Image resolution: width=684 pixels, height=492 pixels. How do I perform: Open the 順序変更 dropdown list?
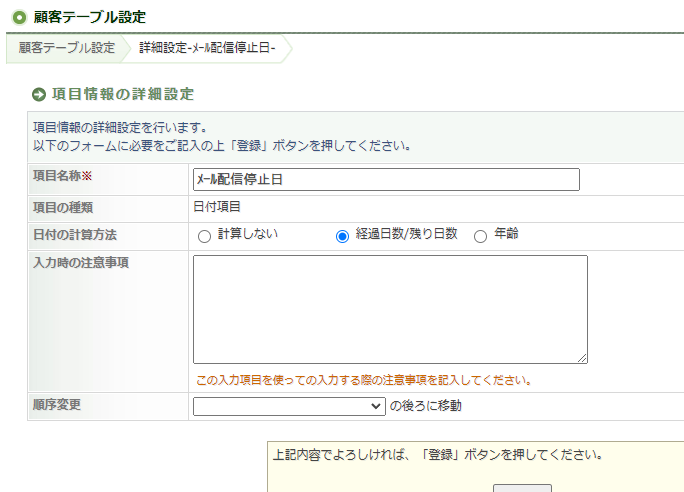(289, 406)
